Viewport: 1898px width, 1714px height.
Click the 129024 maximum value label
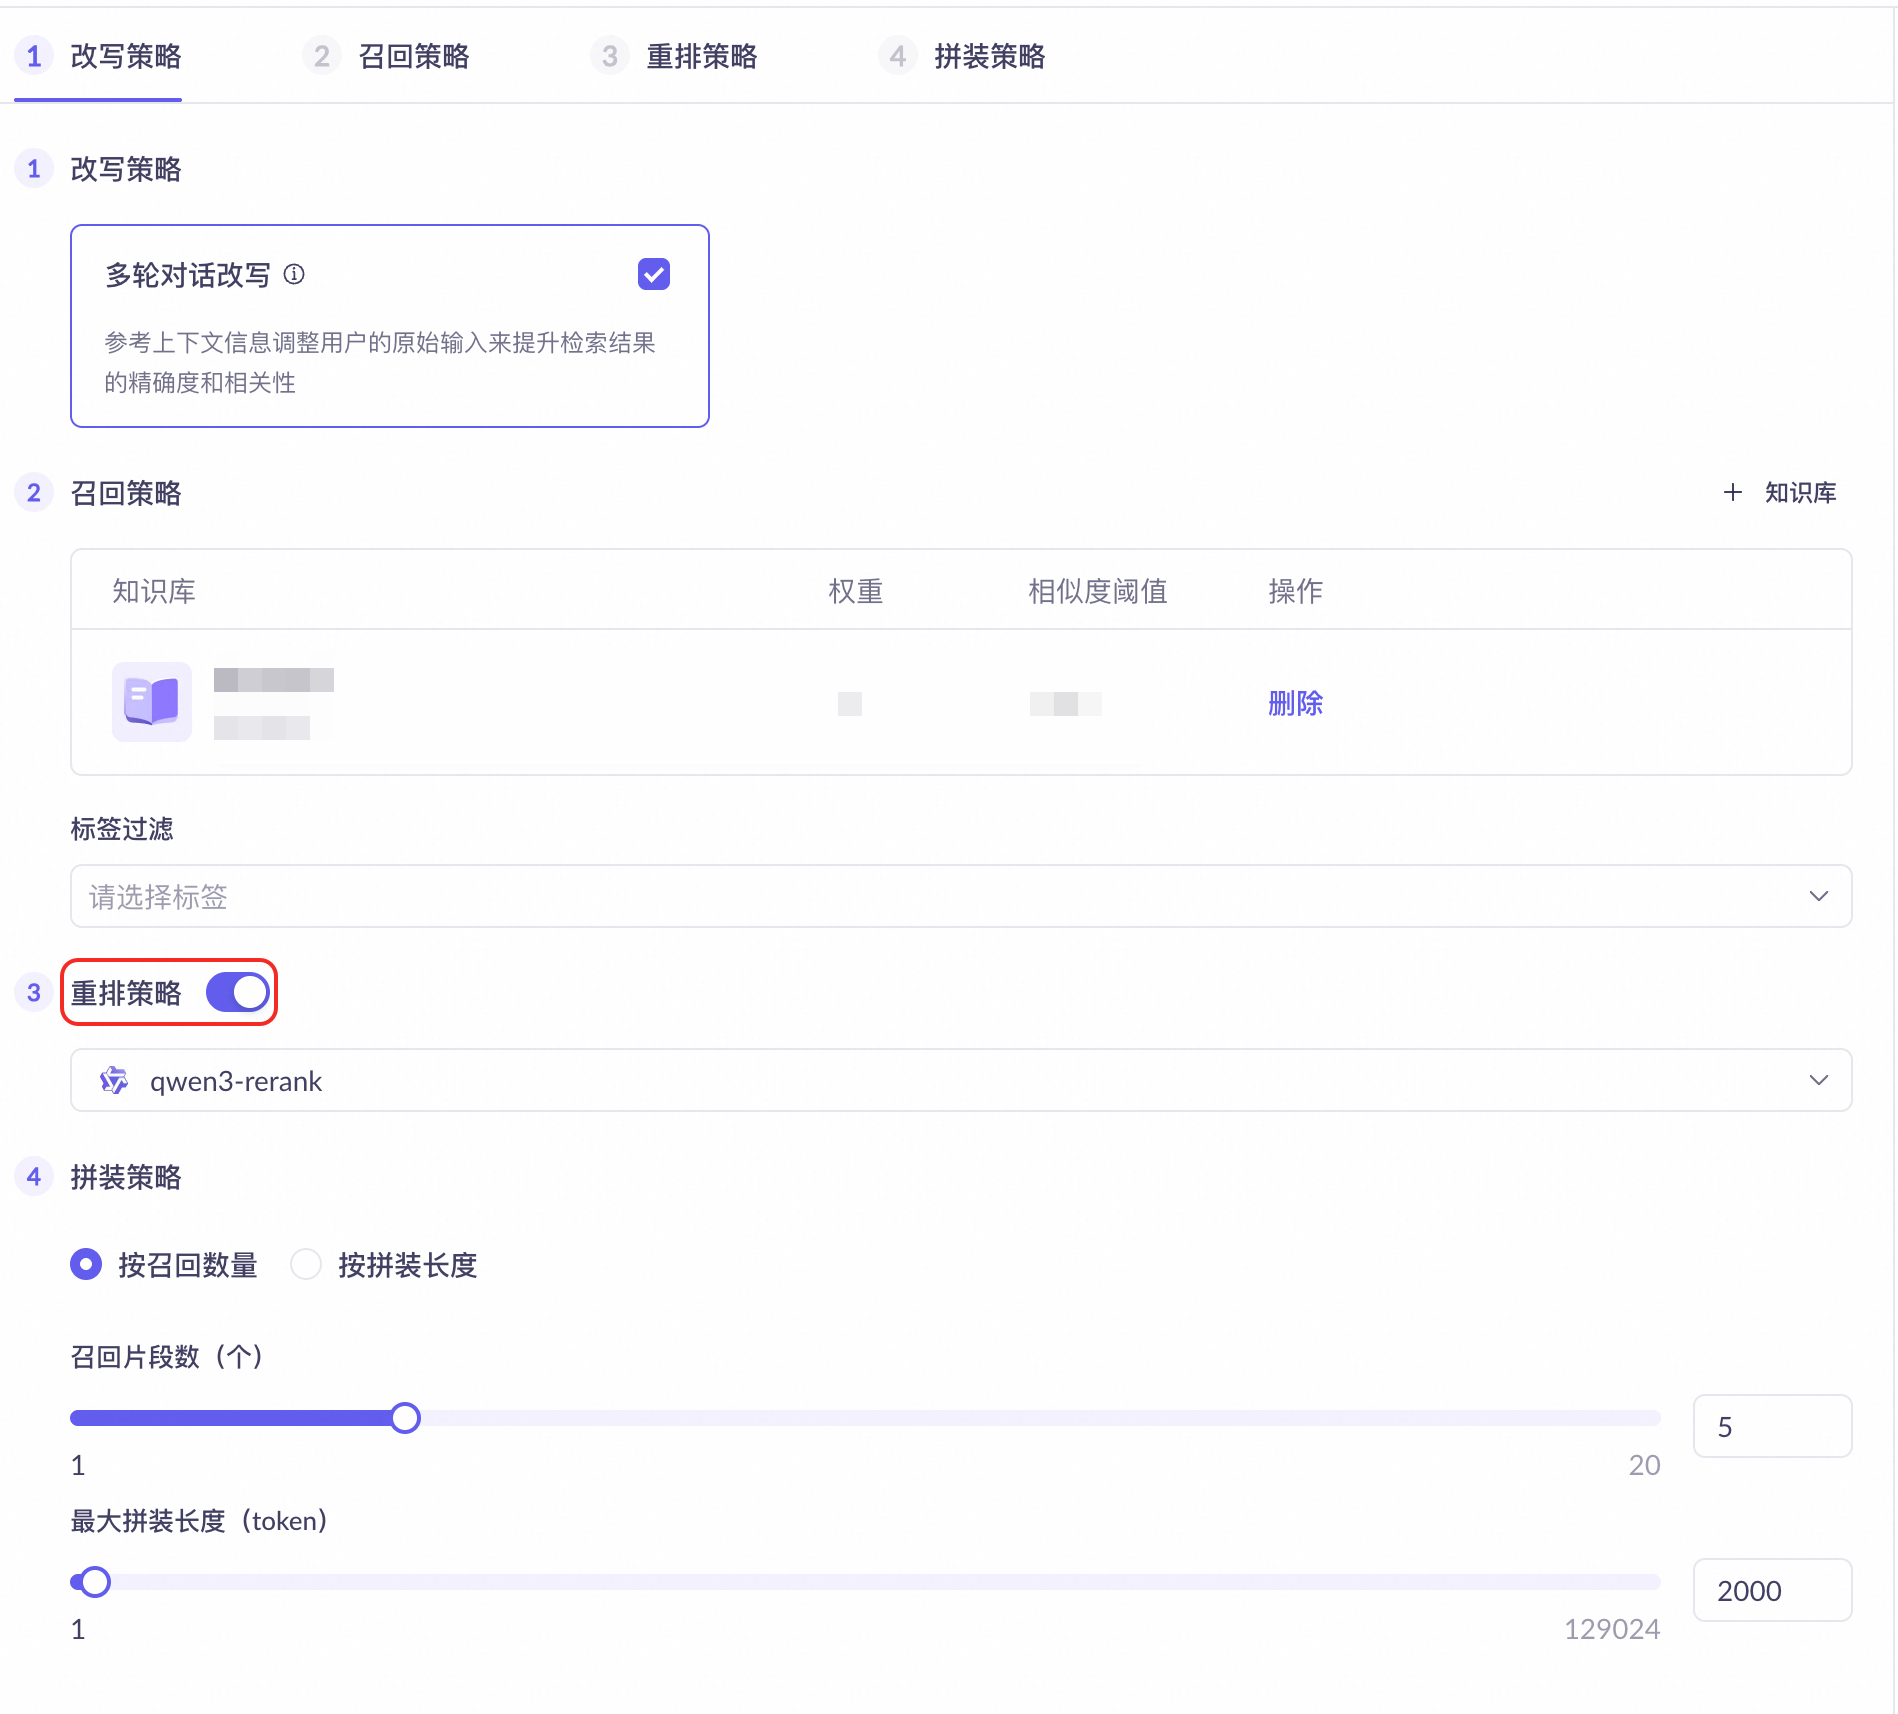pos(1612,1628)
